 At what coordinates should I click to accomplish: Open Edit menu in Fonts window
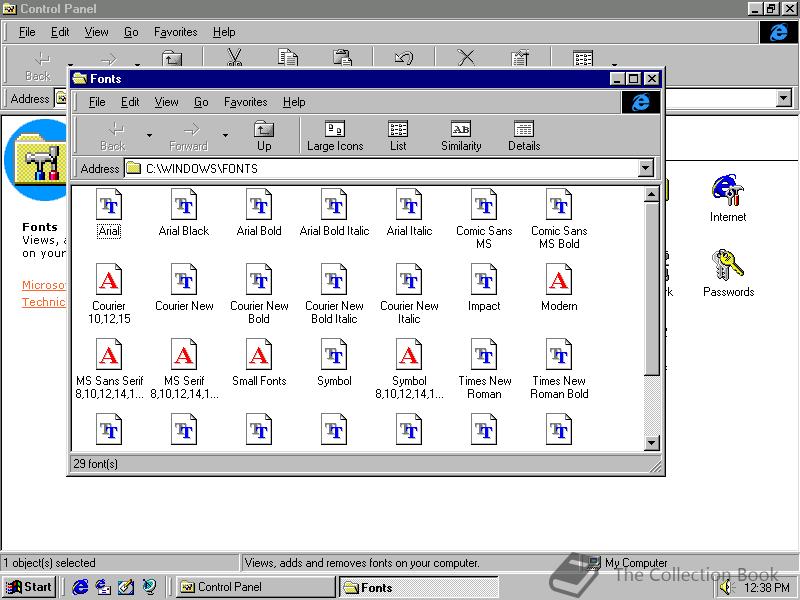pos(130,102)
